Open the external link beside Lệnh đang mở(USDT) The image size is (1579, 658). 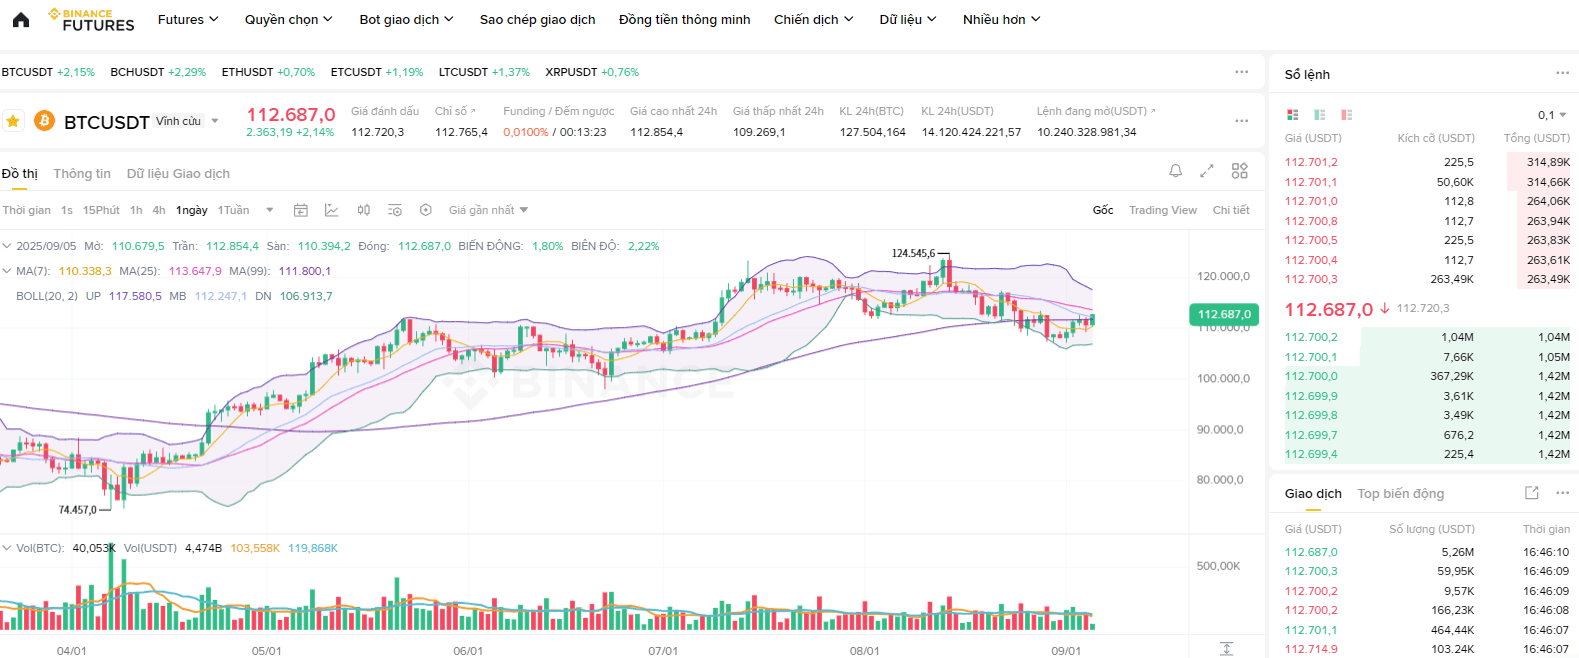pos(1153,111)
